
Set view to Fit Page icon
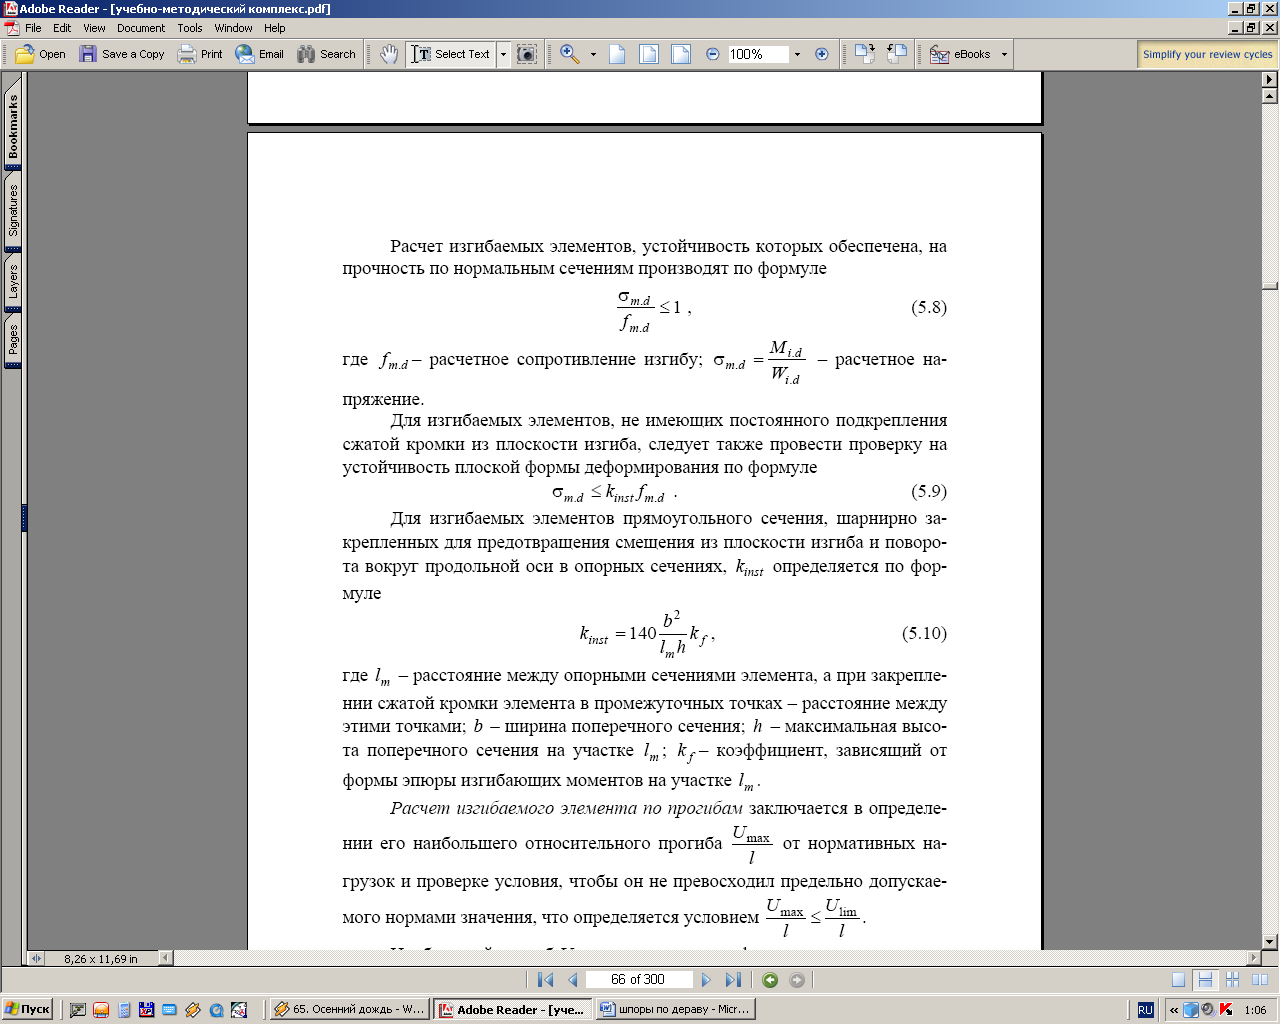[x=649, y=54]
